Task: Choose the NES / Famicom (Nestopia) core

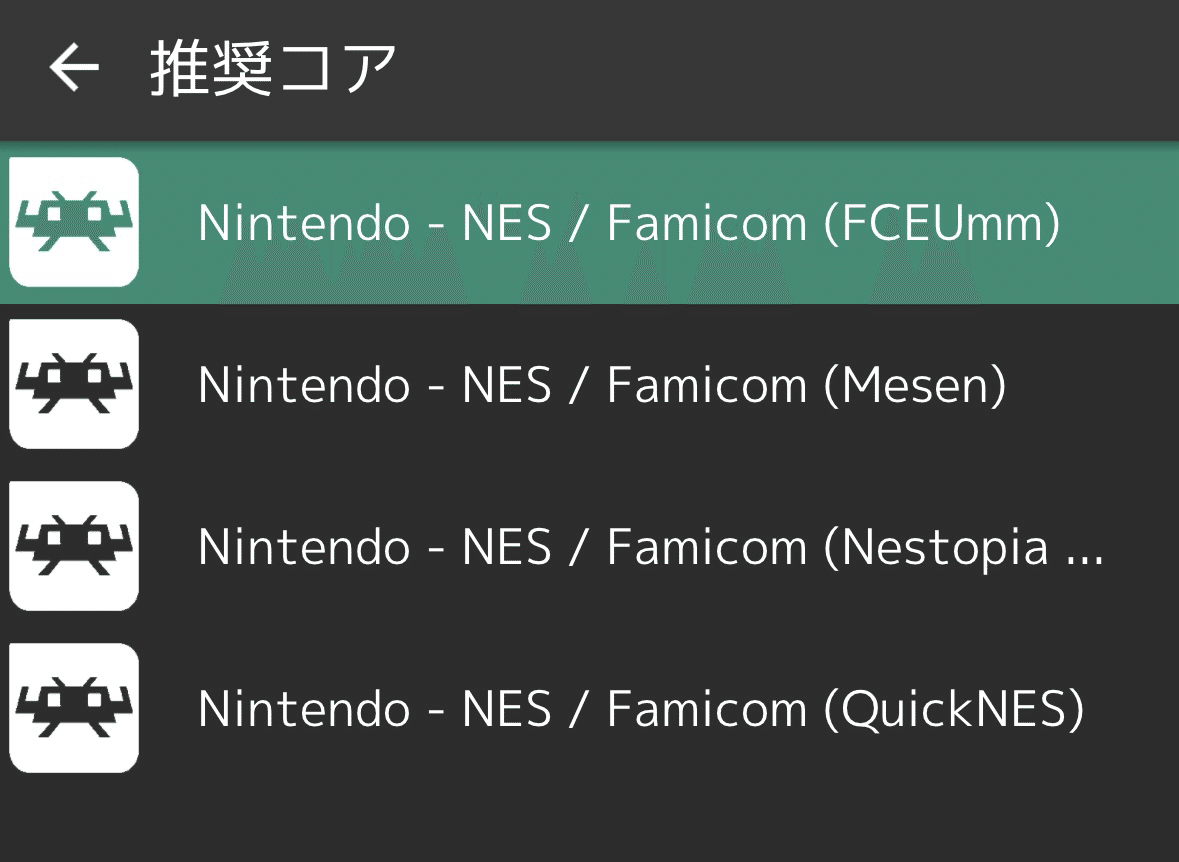Action: tap(590, 546)
